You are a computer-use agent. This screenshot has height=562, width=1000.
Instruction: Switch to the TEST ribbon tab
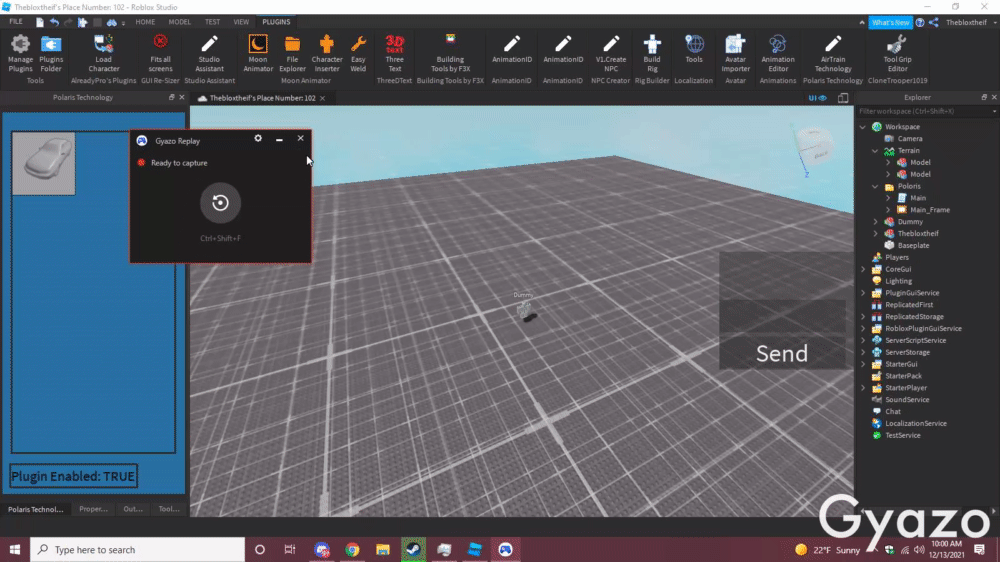tap(212, 22)
